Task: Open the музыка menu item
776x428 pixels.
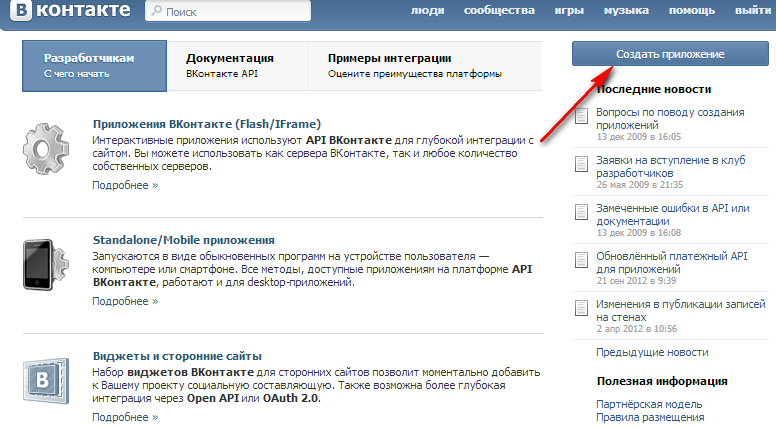Action: click(626, 10)
